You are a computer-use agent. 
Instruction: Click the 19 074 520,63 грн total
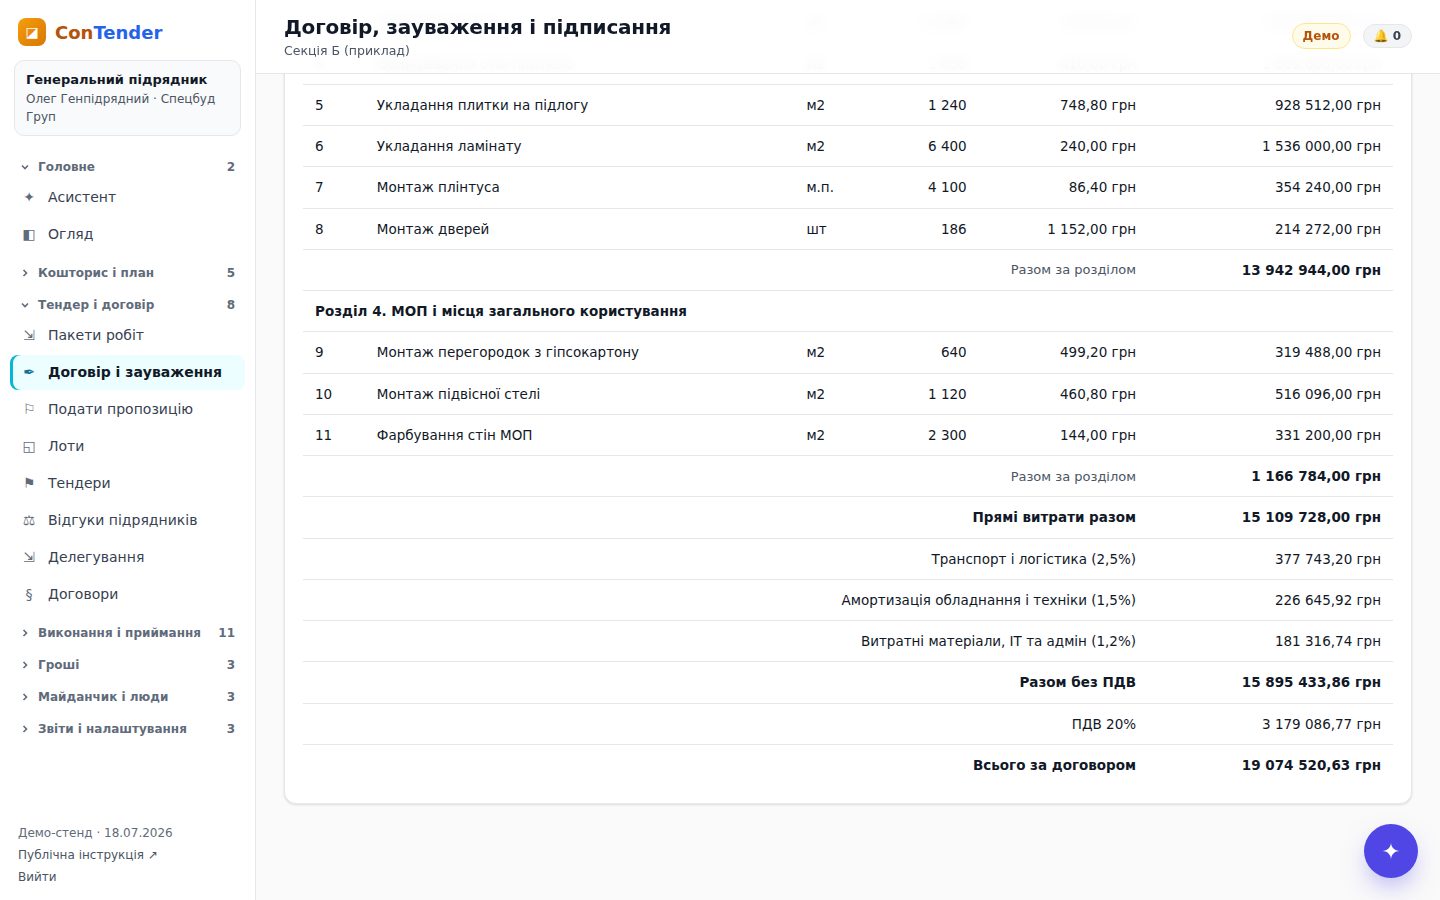point(1311,765)
